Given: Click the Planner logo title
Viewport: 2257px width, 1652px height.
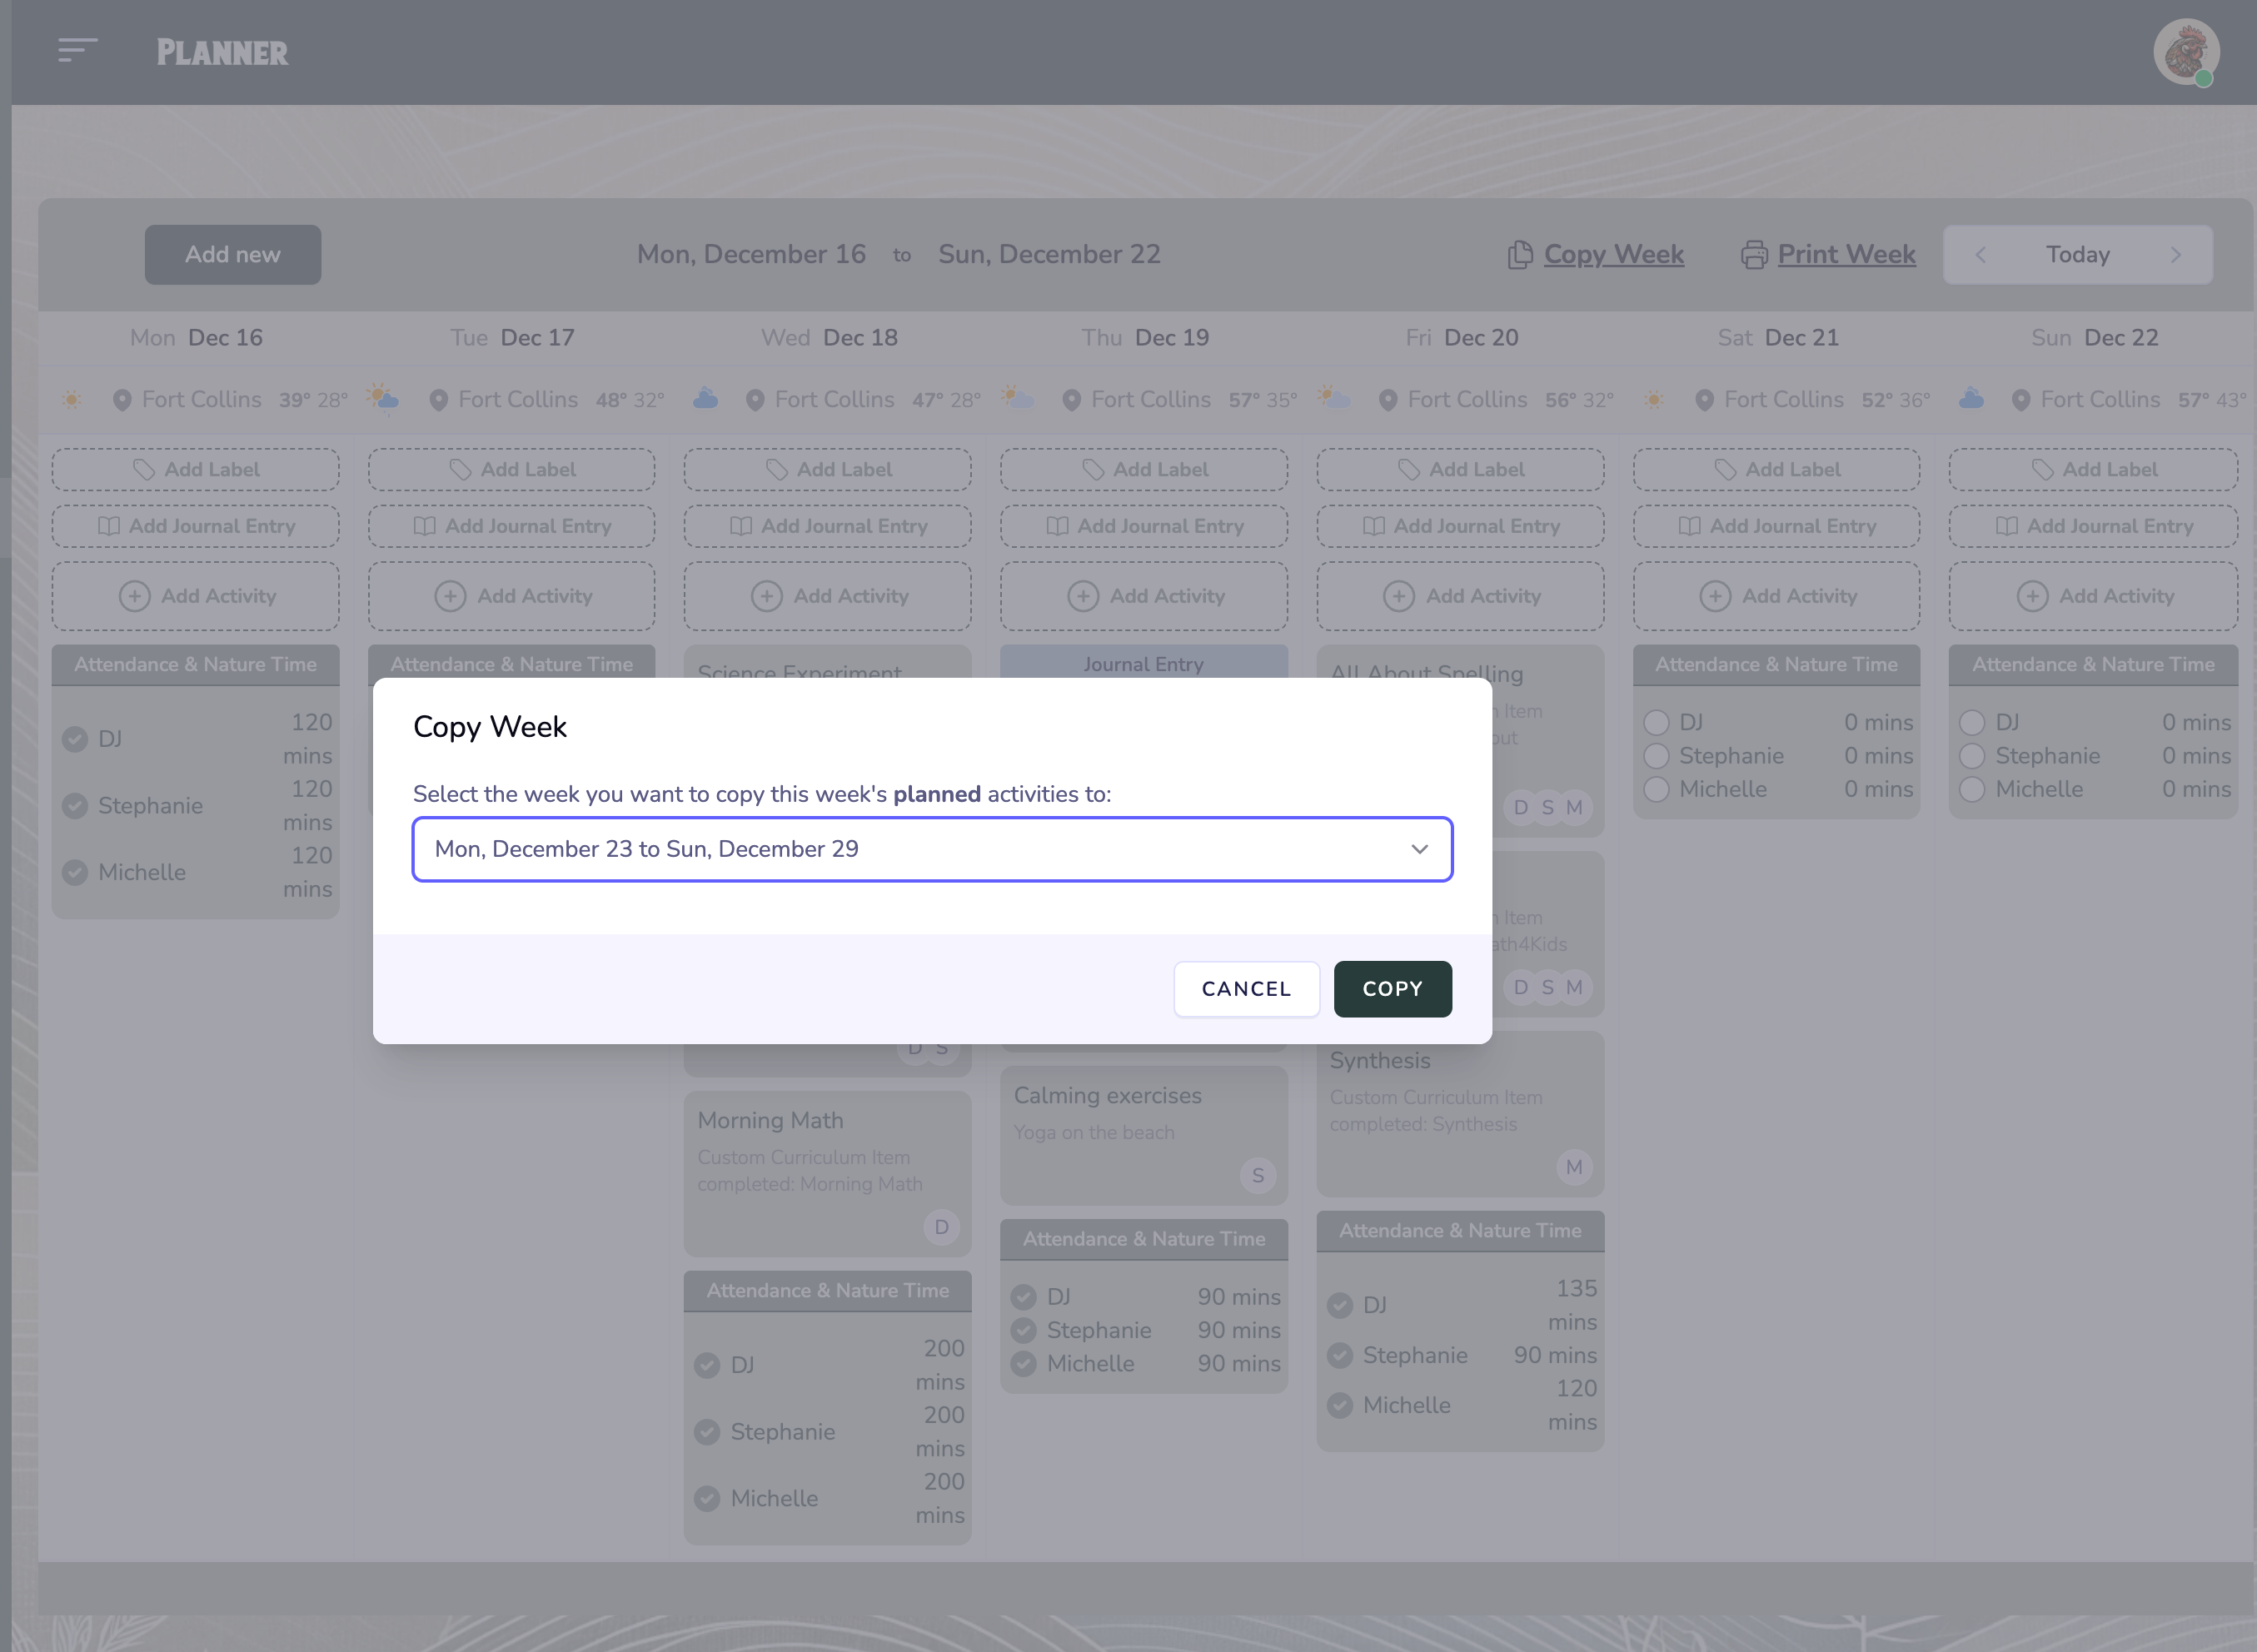Looking at the screenshot, I should pyautogui.click(x=222, y=52).
